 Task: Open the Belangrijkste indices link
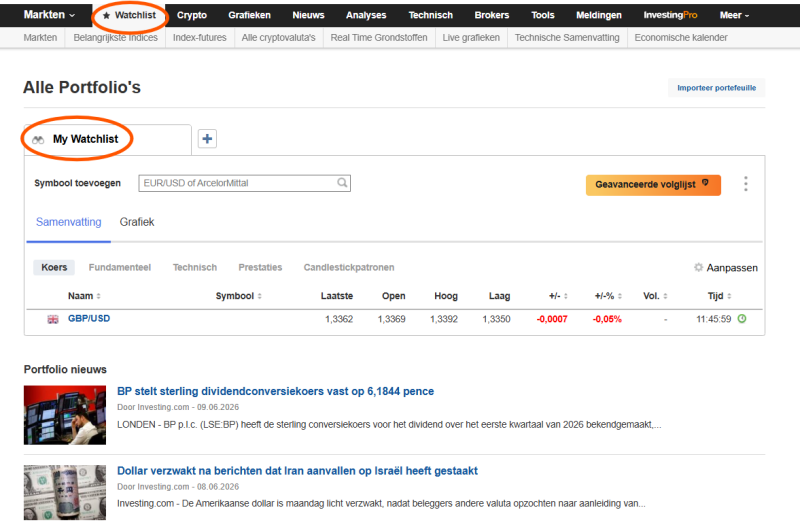(115, 37)
